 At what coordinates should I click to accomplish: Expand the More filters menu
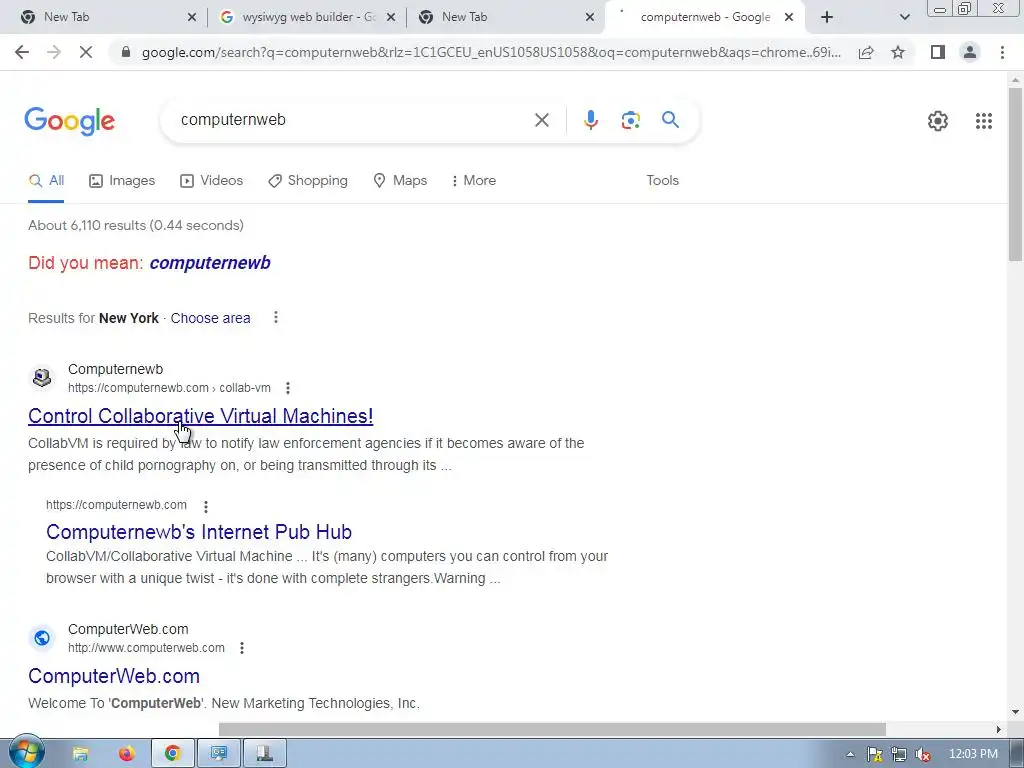473,181
